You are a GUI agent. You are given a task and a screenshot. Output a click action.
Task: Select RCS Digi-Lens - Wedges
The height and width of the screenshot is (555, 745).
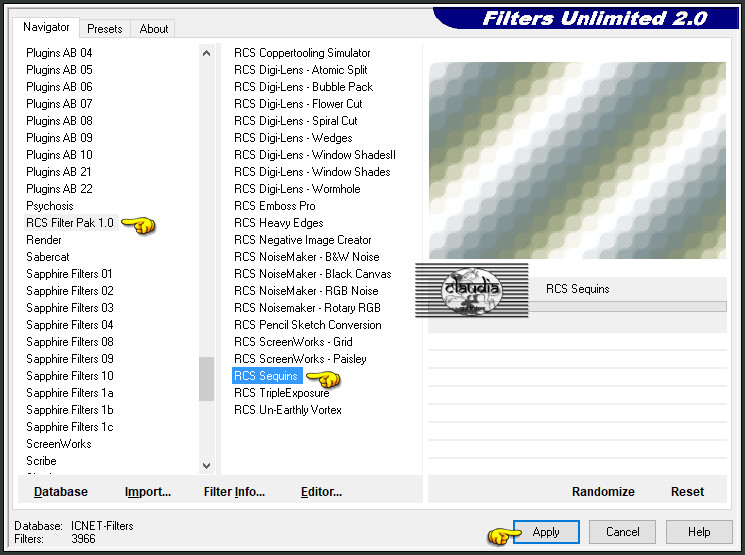(293, 138)
